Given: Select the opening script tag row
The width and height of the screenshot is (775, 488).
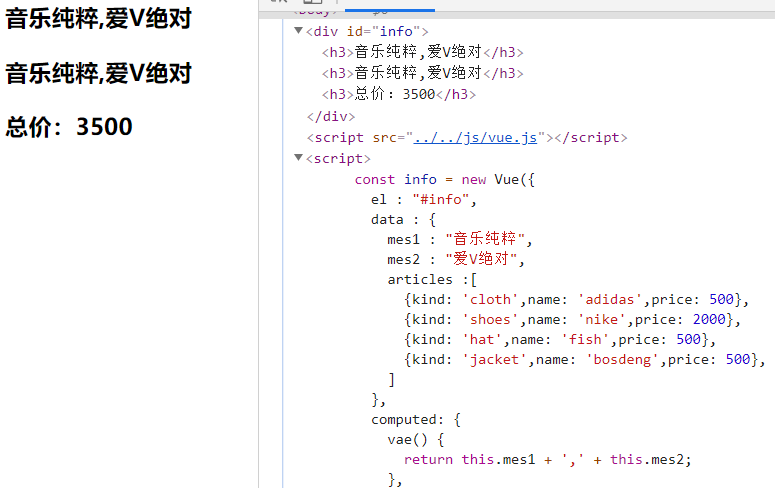Looking at the screenshot, I should 338,159.
